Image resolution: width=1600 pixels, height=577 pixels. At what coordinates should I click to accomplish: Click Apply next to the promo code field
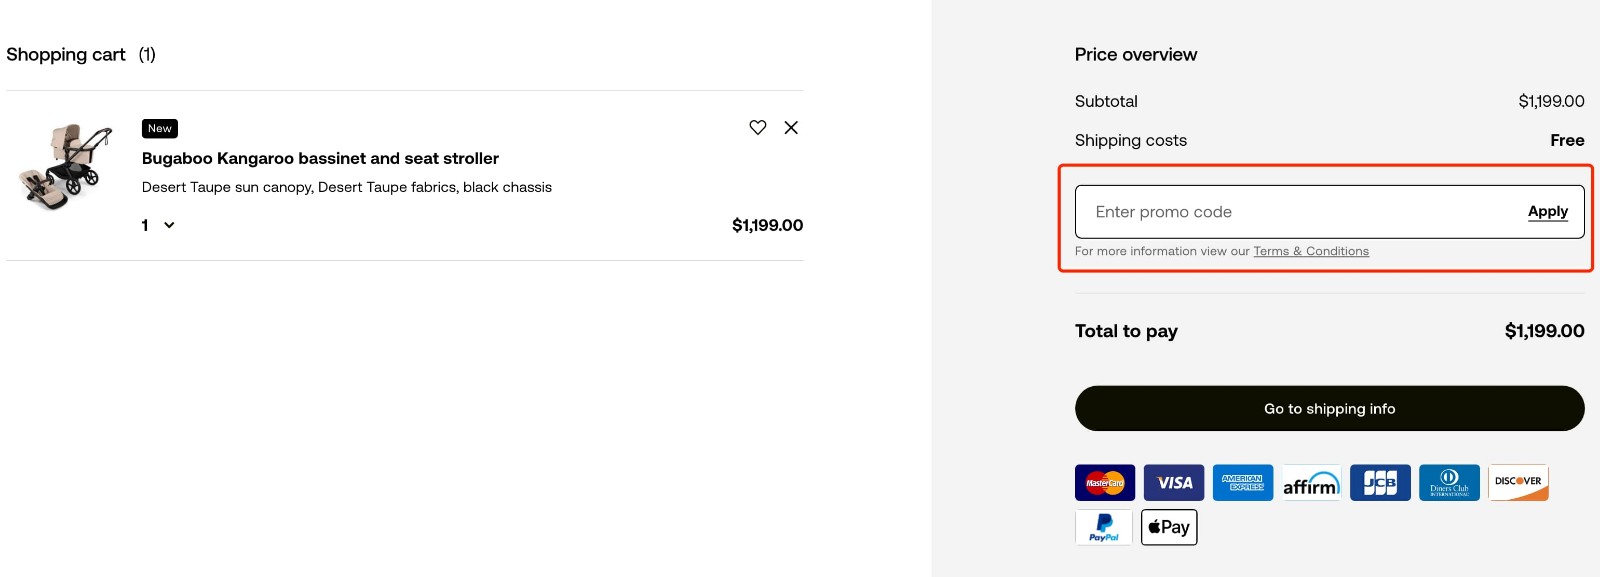click(x=1547, y=211)
